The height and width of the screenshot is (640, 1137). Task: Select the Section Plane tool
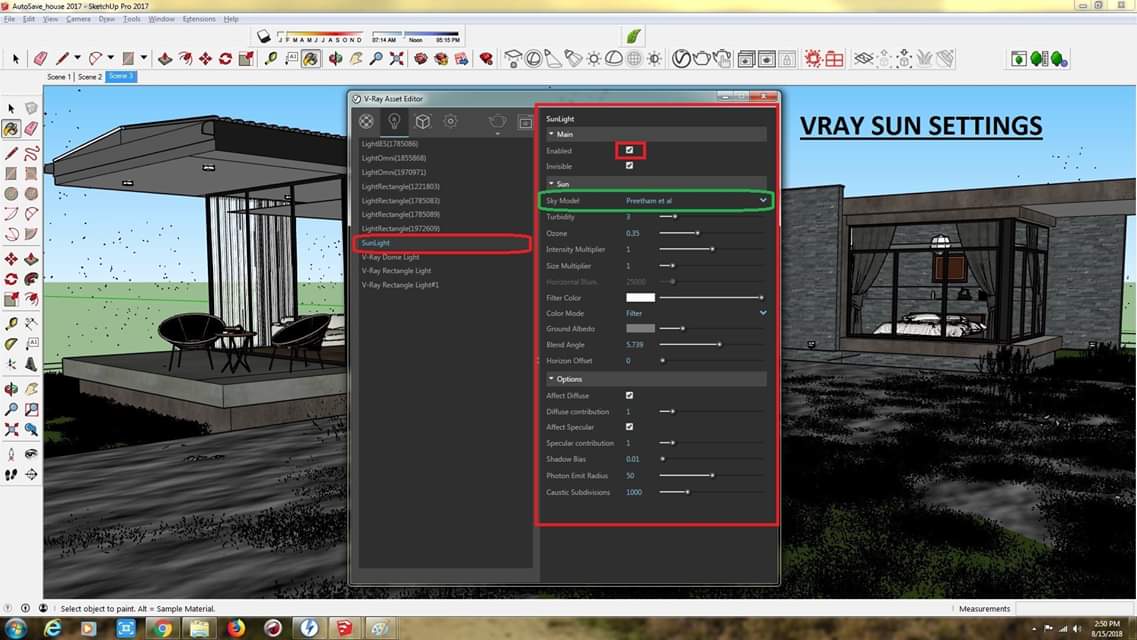point(31,474)
